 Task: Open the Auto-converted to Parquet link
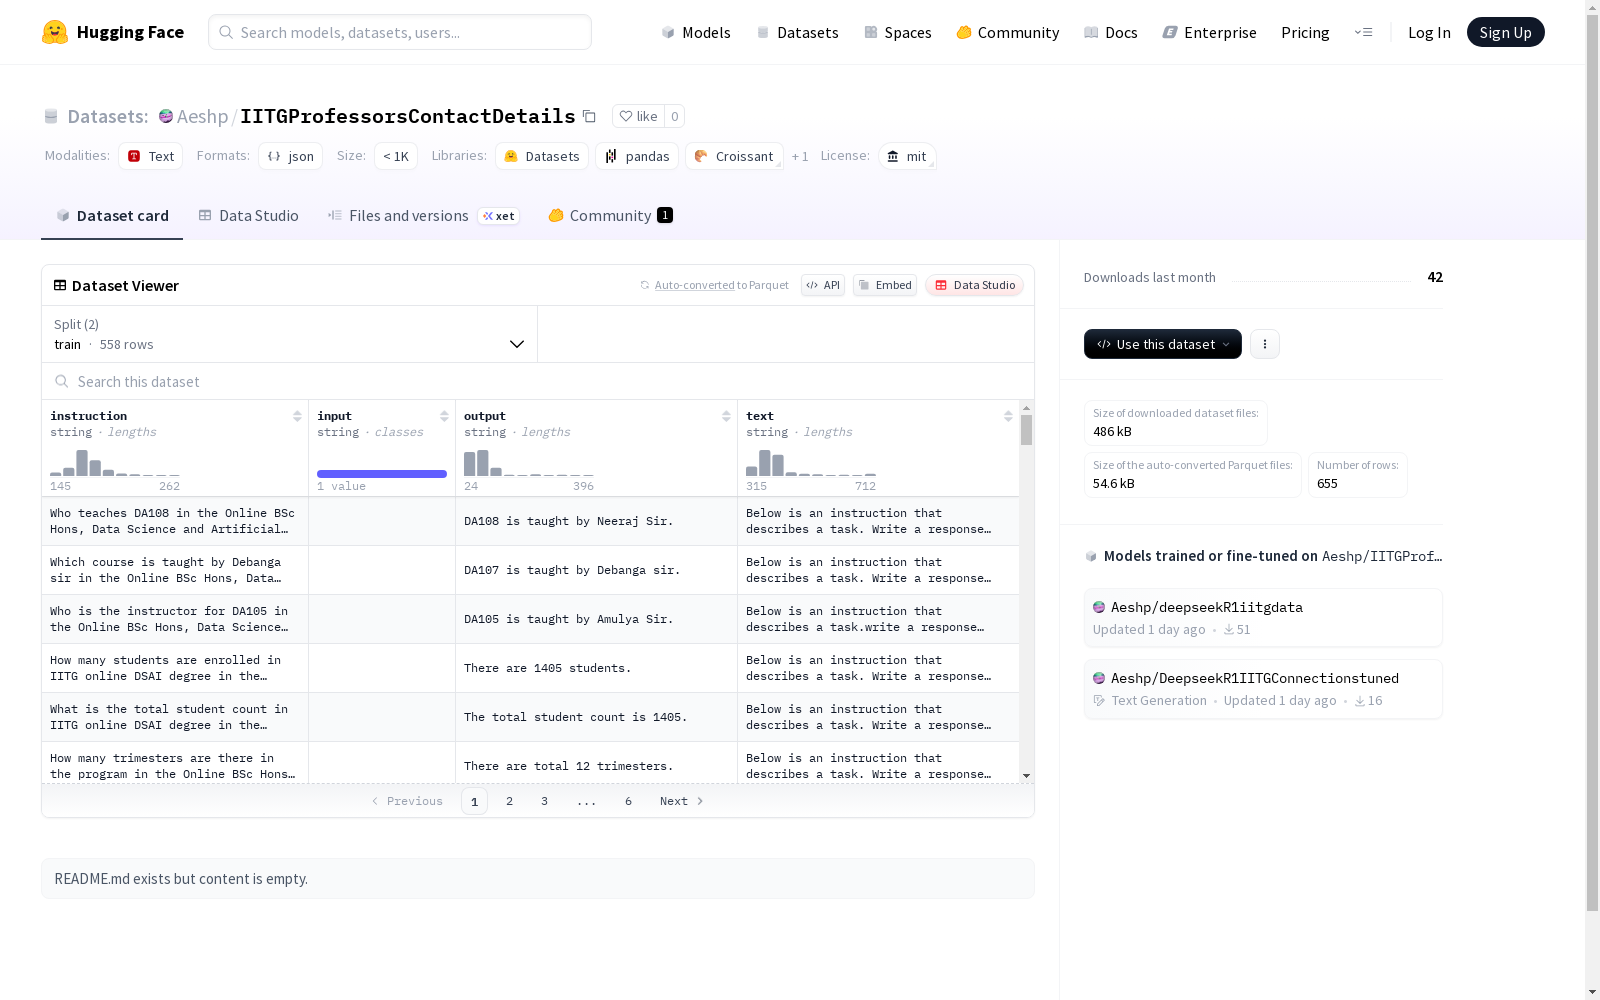[x=721, y=285]
